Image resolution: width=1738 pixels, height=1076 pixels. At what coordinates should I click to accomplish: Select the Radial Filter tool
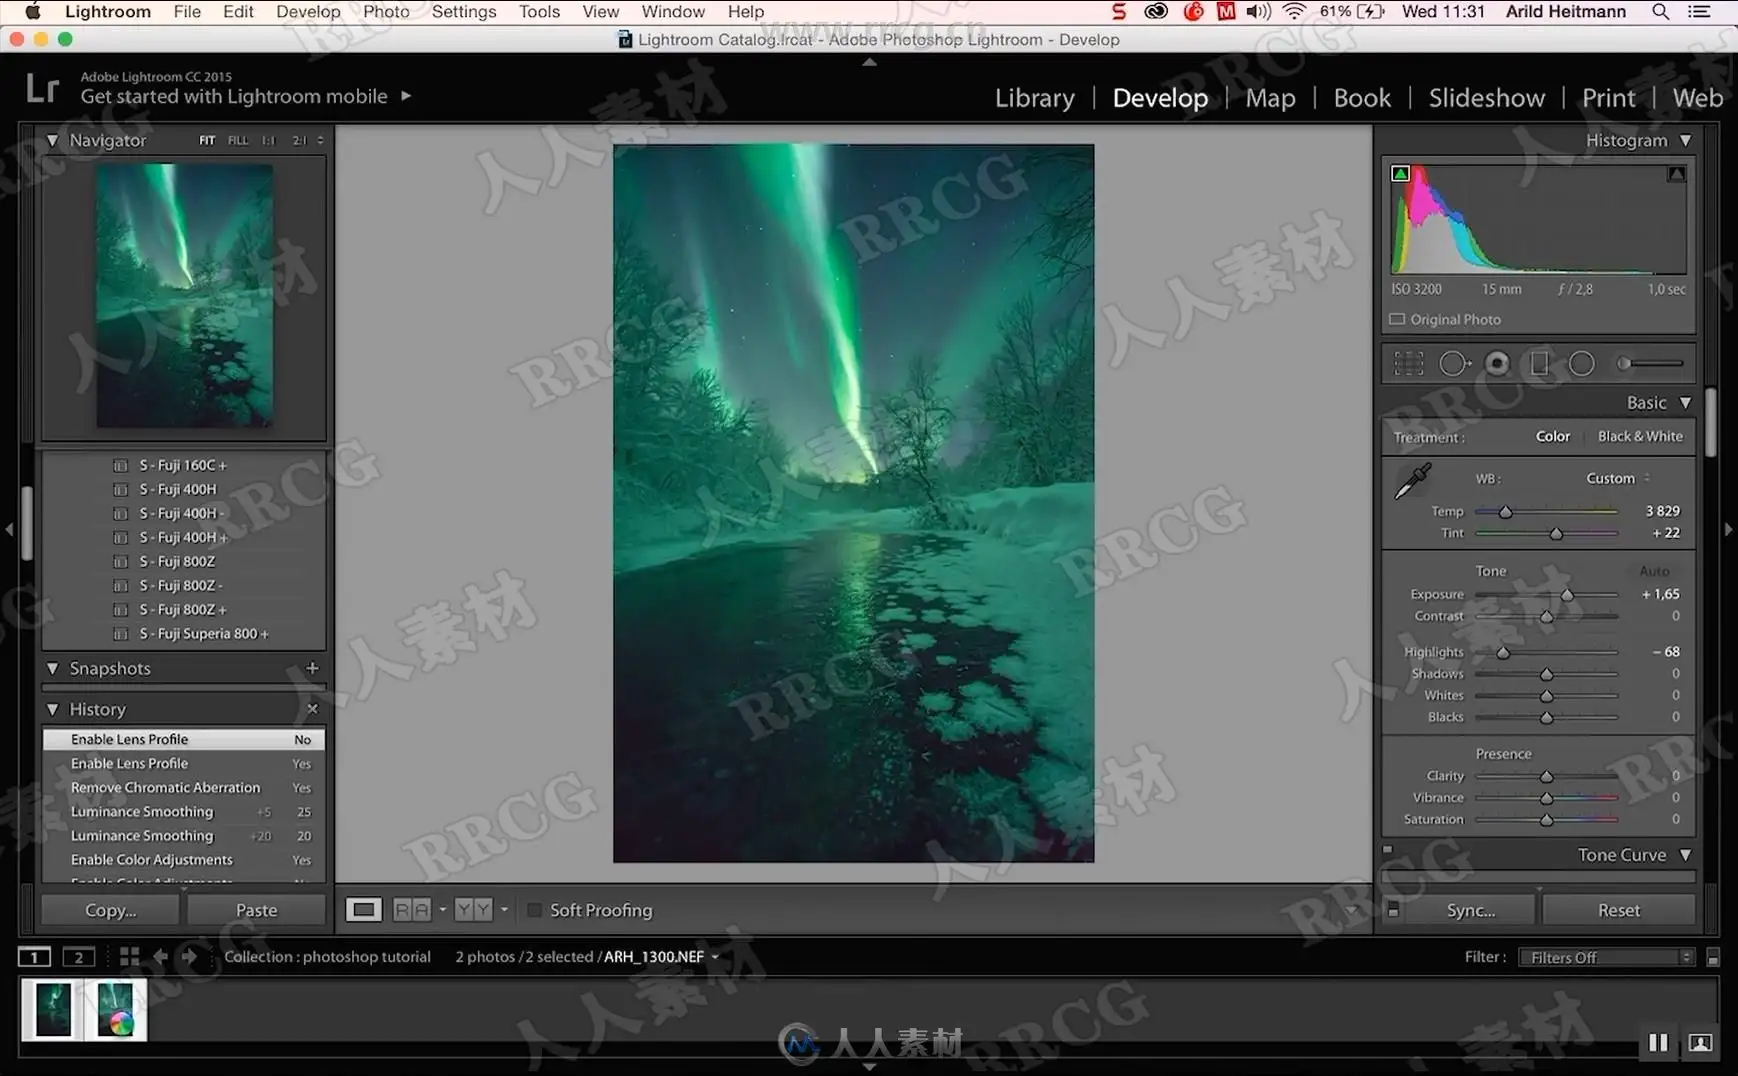click(x=1581, y=363)
